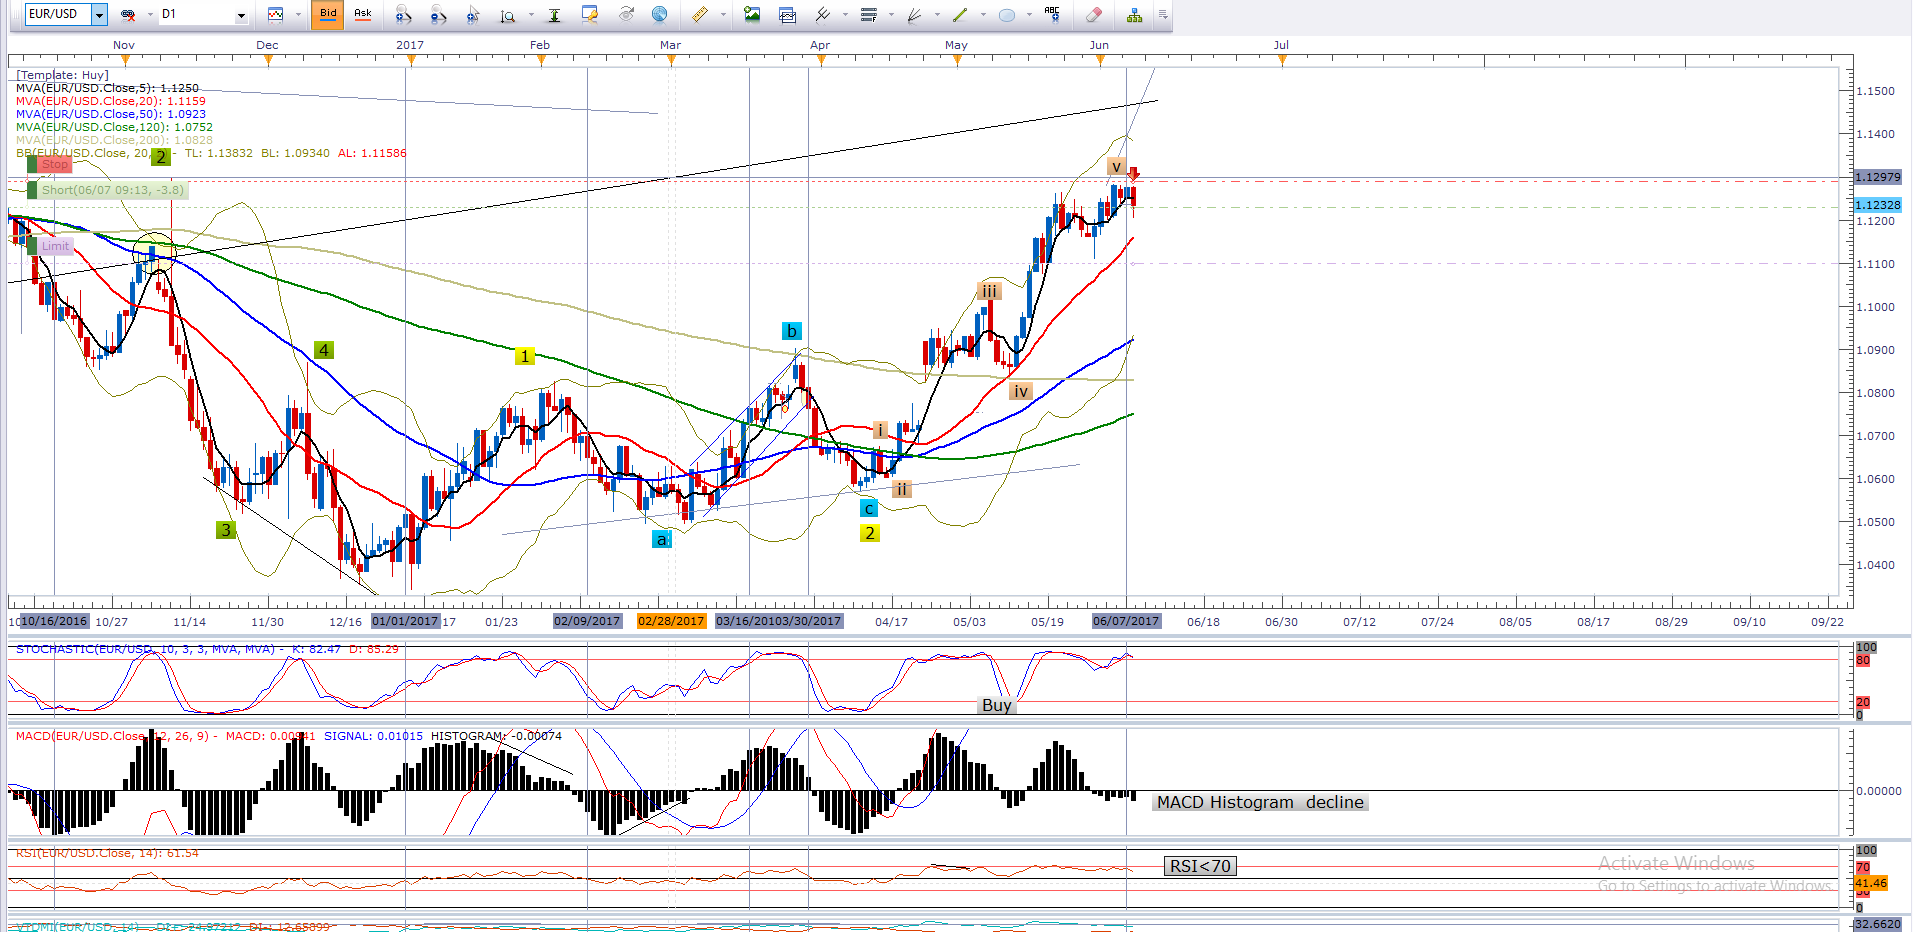Toggle the Bid price mode
The width and height of the screenshot is (1913, 932).
[x=328, y=15]
